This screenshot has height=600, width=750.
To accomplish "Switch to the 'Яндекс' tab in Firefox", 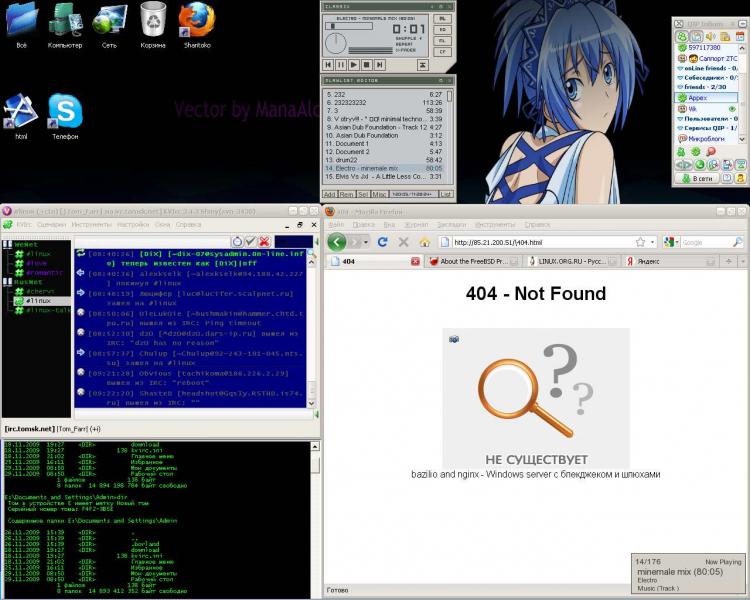I will [x=670, y=261].
